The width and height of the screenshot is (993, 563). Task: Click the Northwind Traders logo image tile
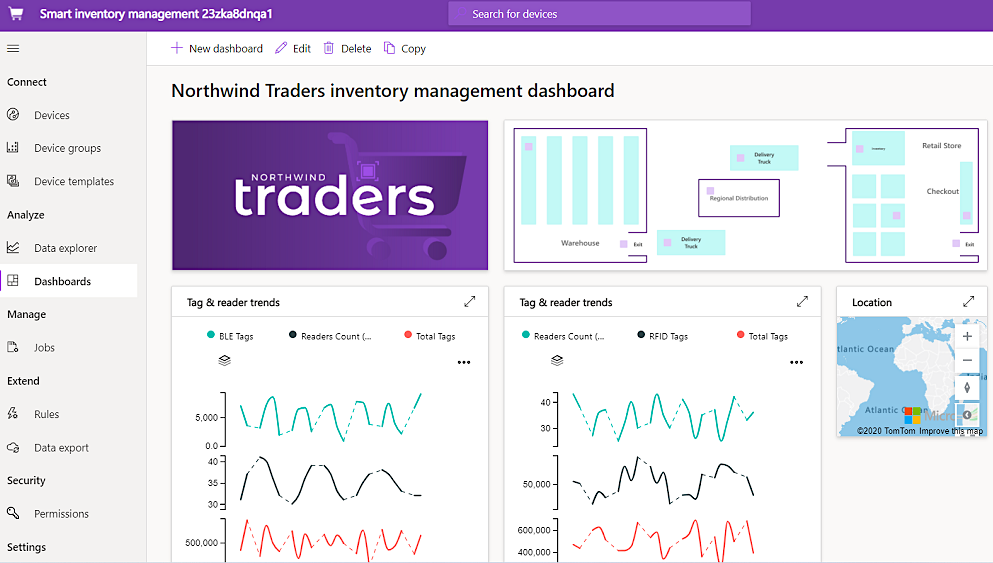click(330, 195)
